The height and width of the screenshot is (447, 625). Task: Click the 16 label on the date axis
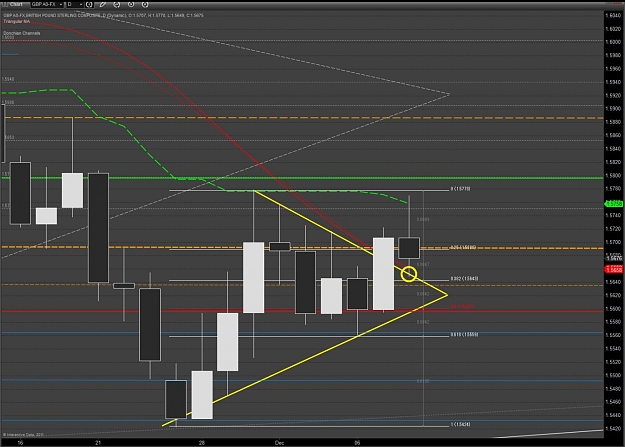[x=20, y=443]
